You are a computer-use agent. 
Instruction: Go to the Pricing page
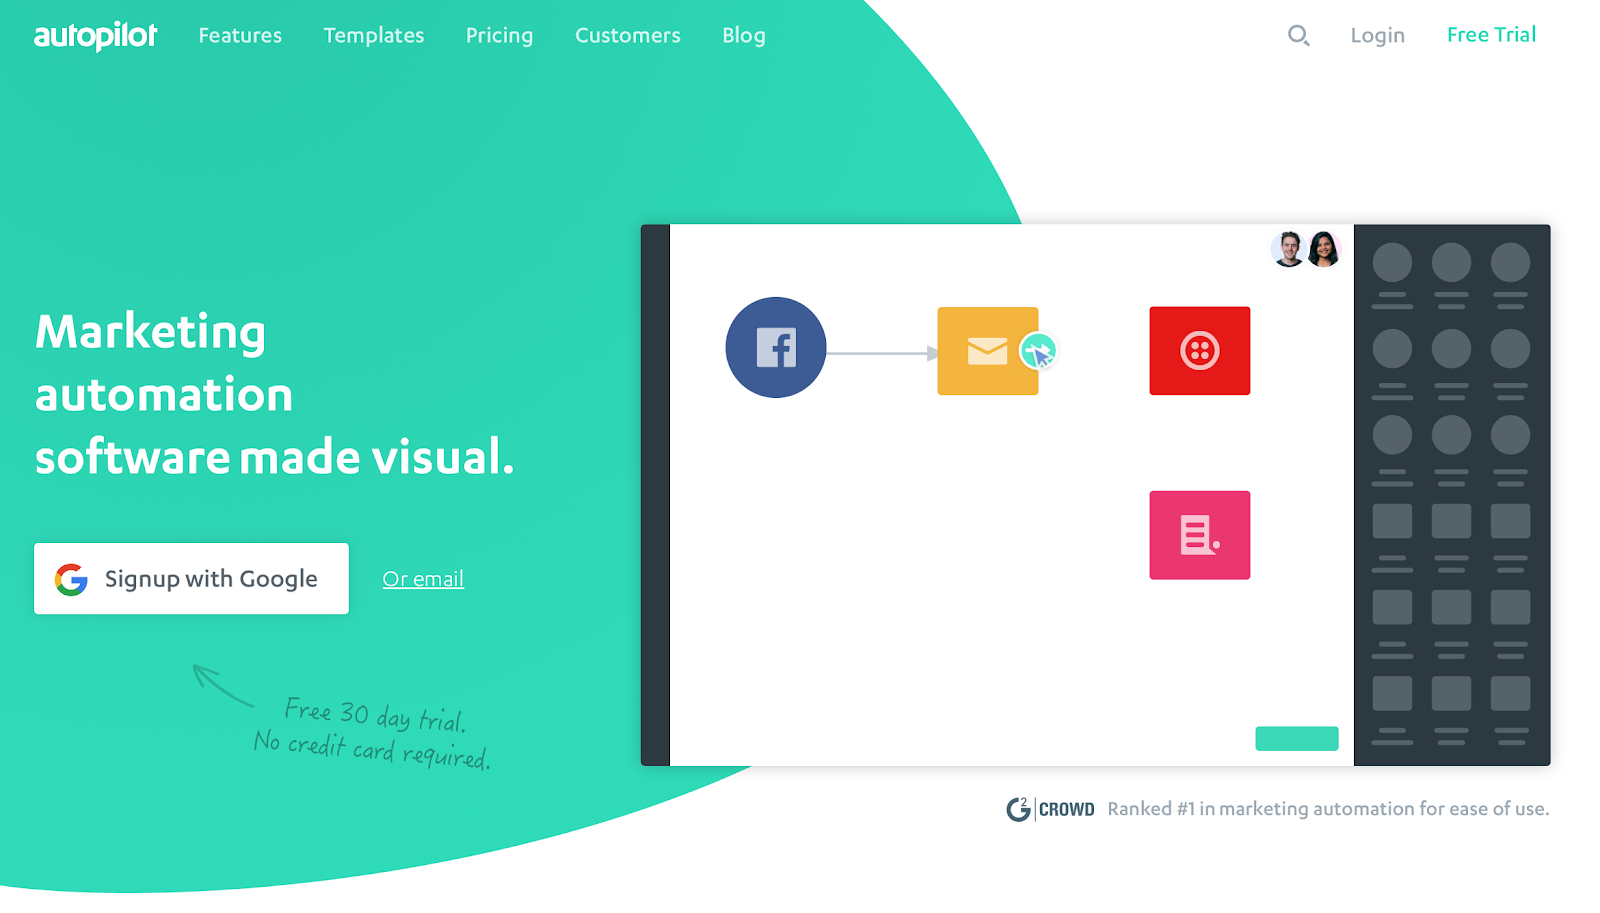click(x=499, y=35)
